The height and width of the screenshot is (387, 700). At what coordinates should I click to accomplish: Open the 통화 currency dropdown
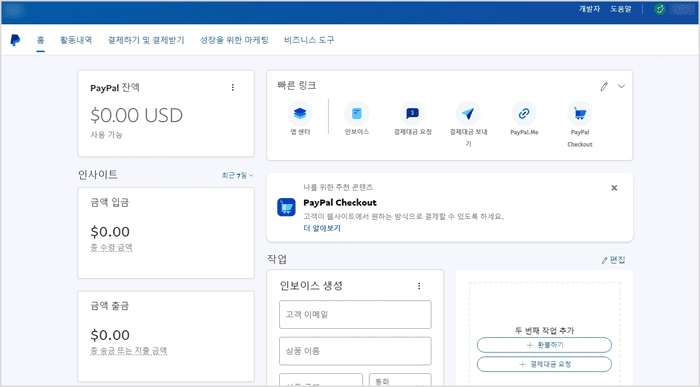[400, 380]
